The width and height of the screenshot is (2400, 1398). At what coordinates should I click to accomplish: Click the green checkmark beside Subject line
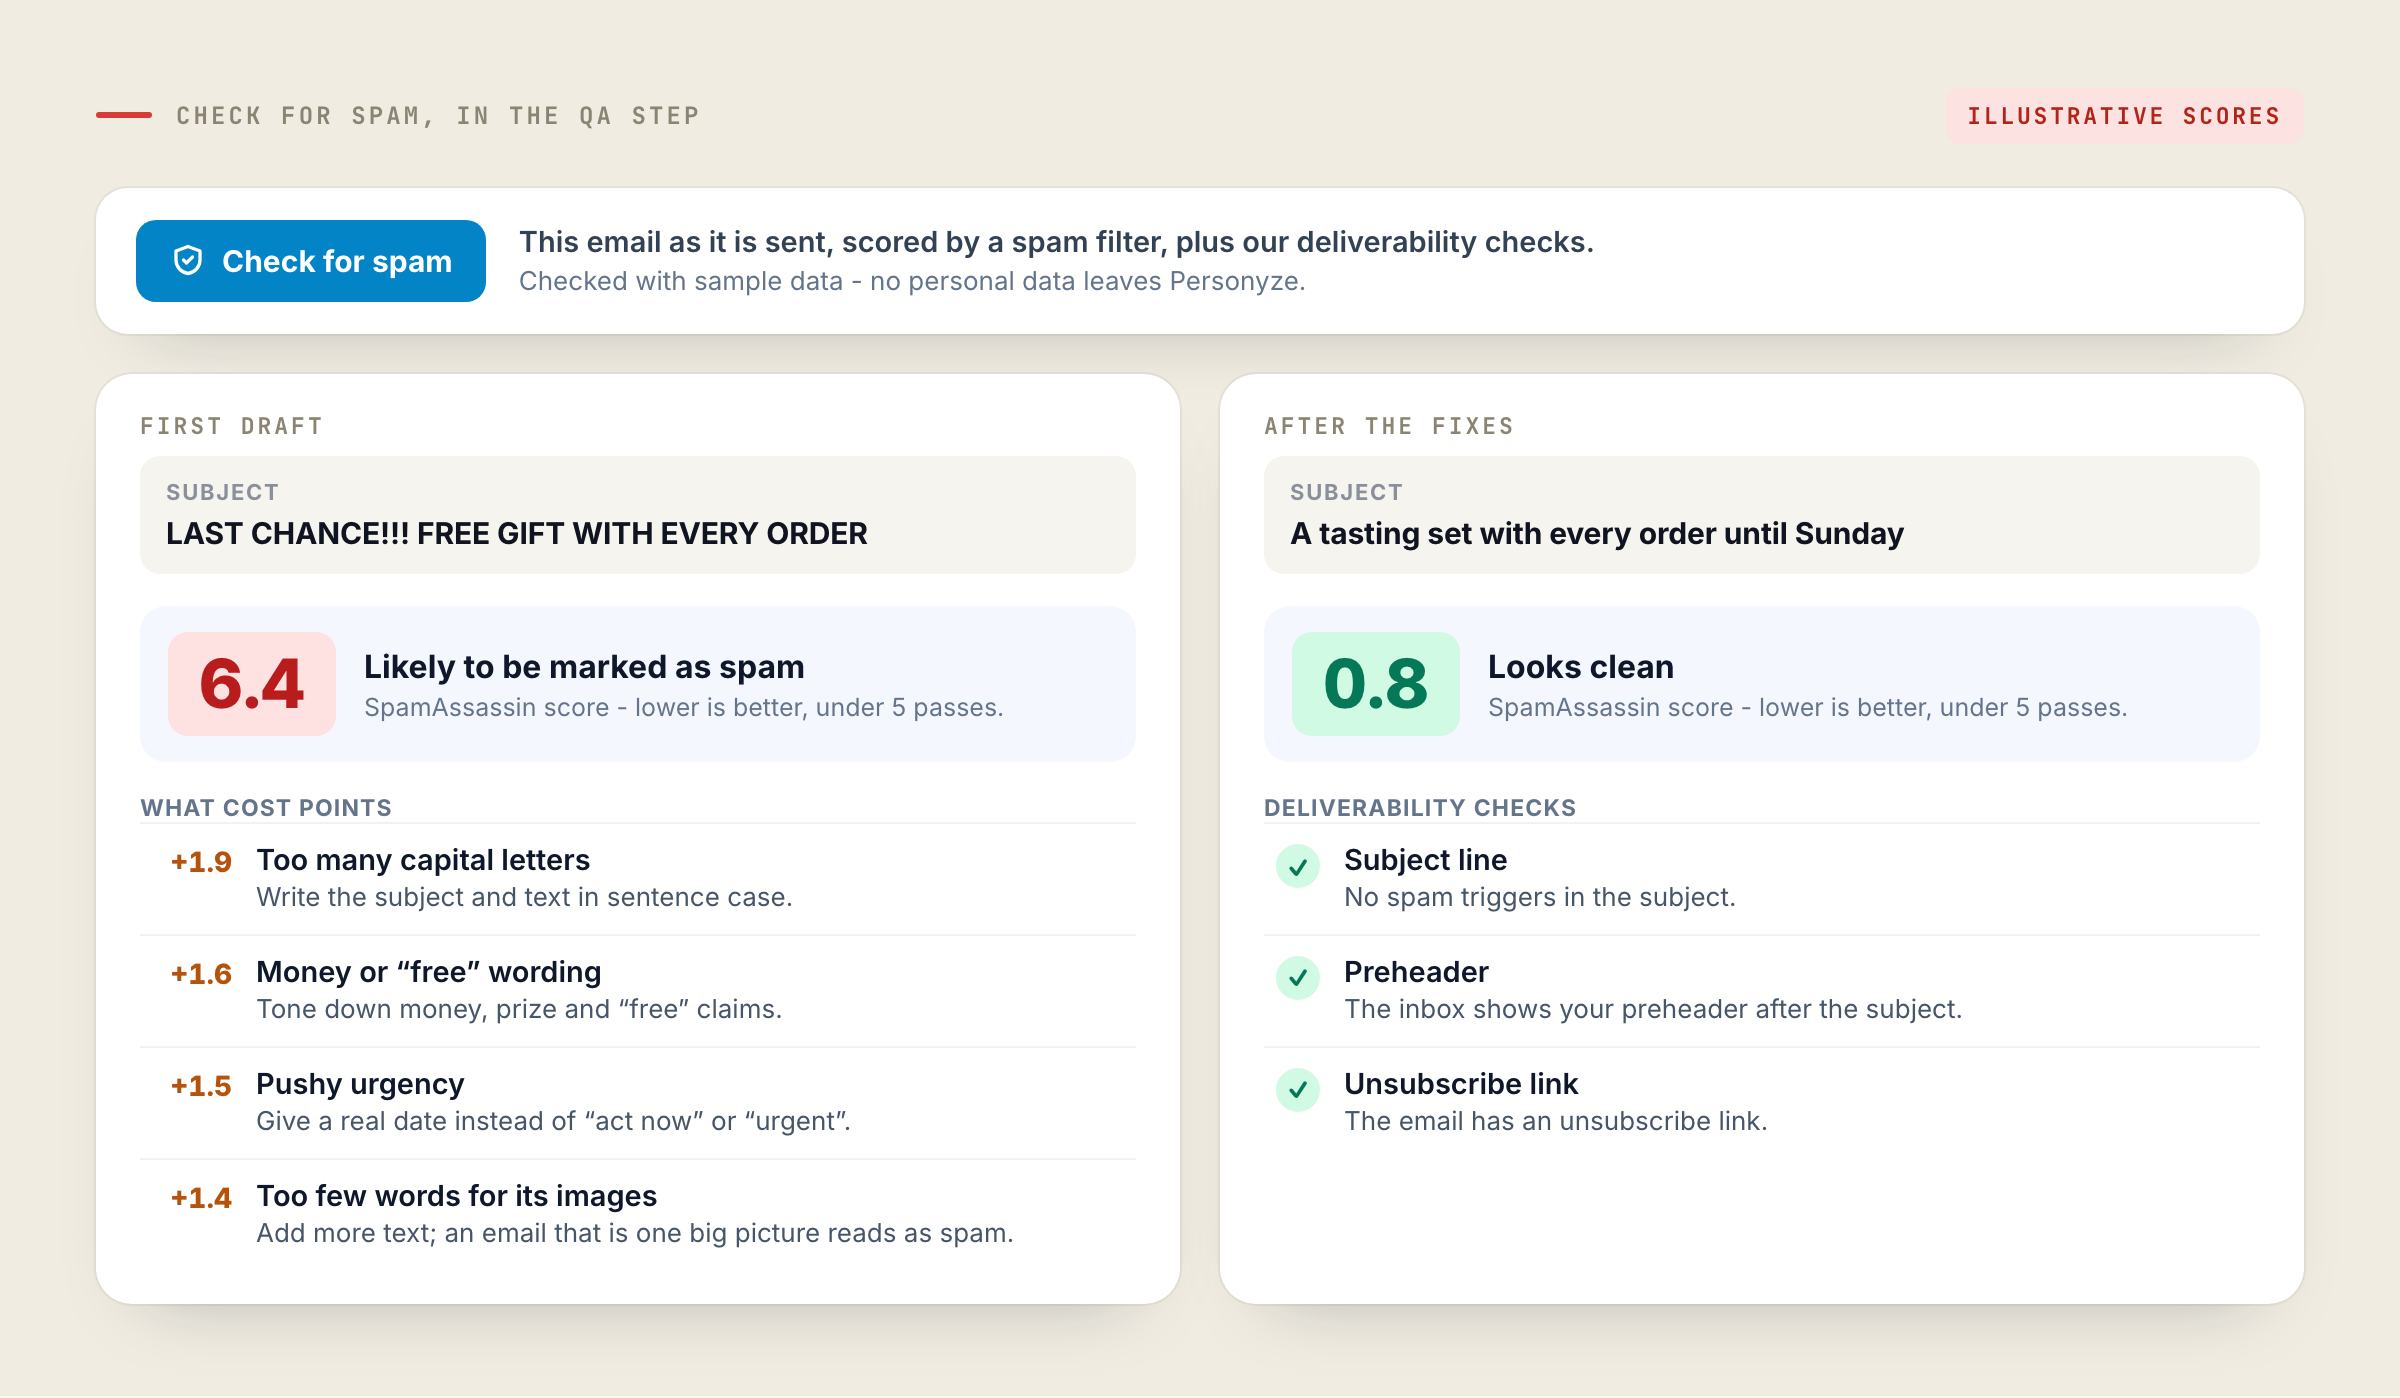point(1298,866)
